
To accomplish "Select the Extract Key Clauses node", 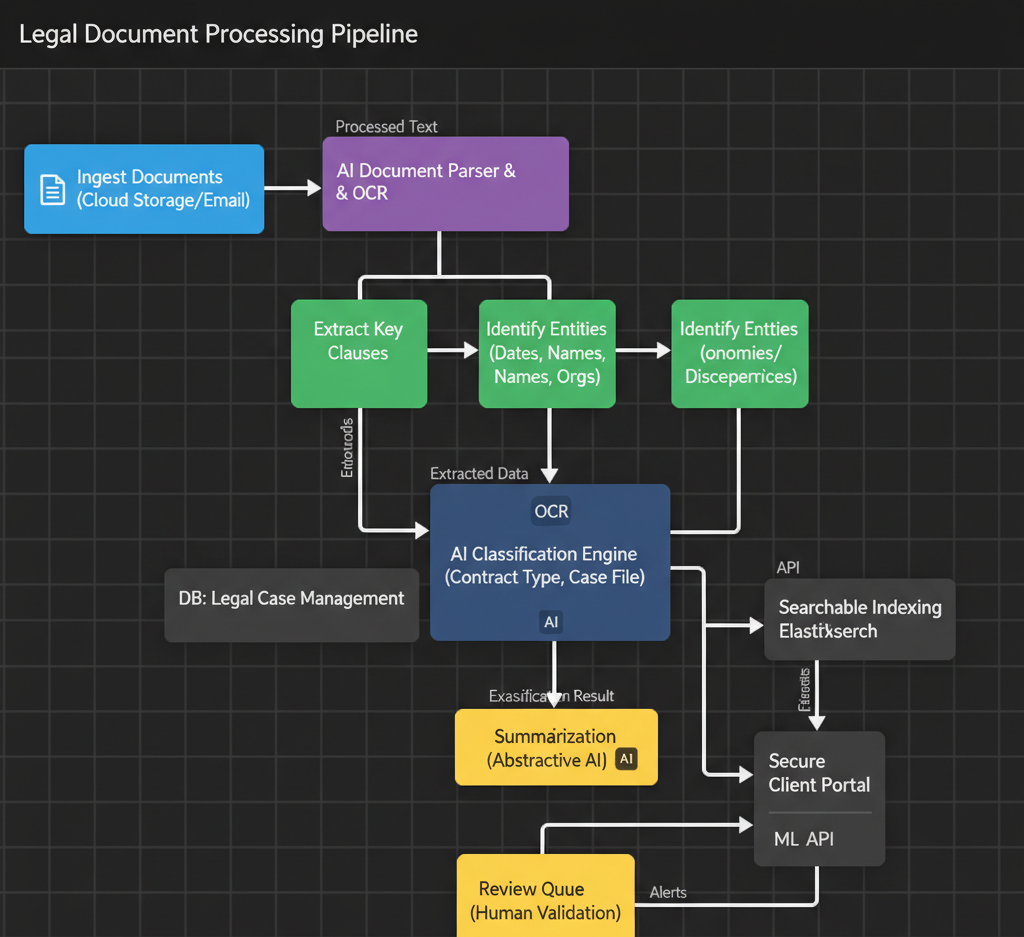I will click(358, 353).
